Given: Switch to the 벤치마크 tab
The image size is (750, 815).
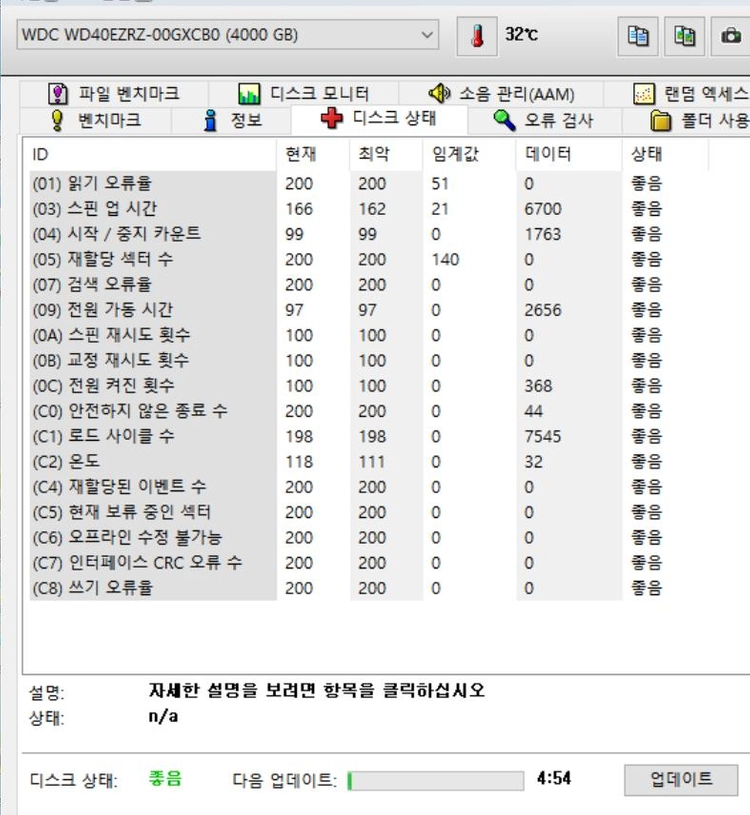Looking at the screenshot, I should (96, 120).
